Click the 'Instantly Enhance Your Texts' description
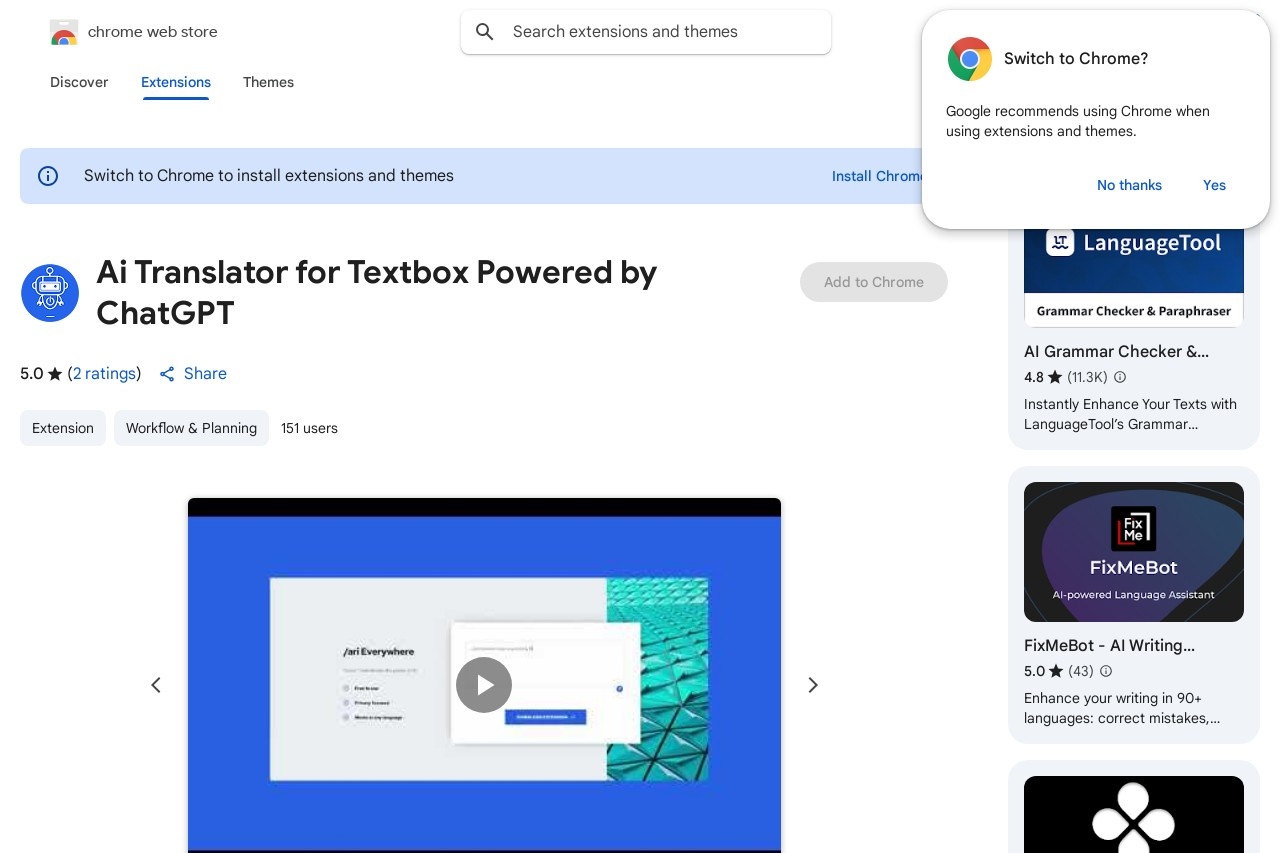Image resolution: width=1280 pixels, height=853 pixels. 1130,414
